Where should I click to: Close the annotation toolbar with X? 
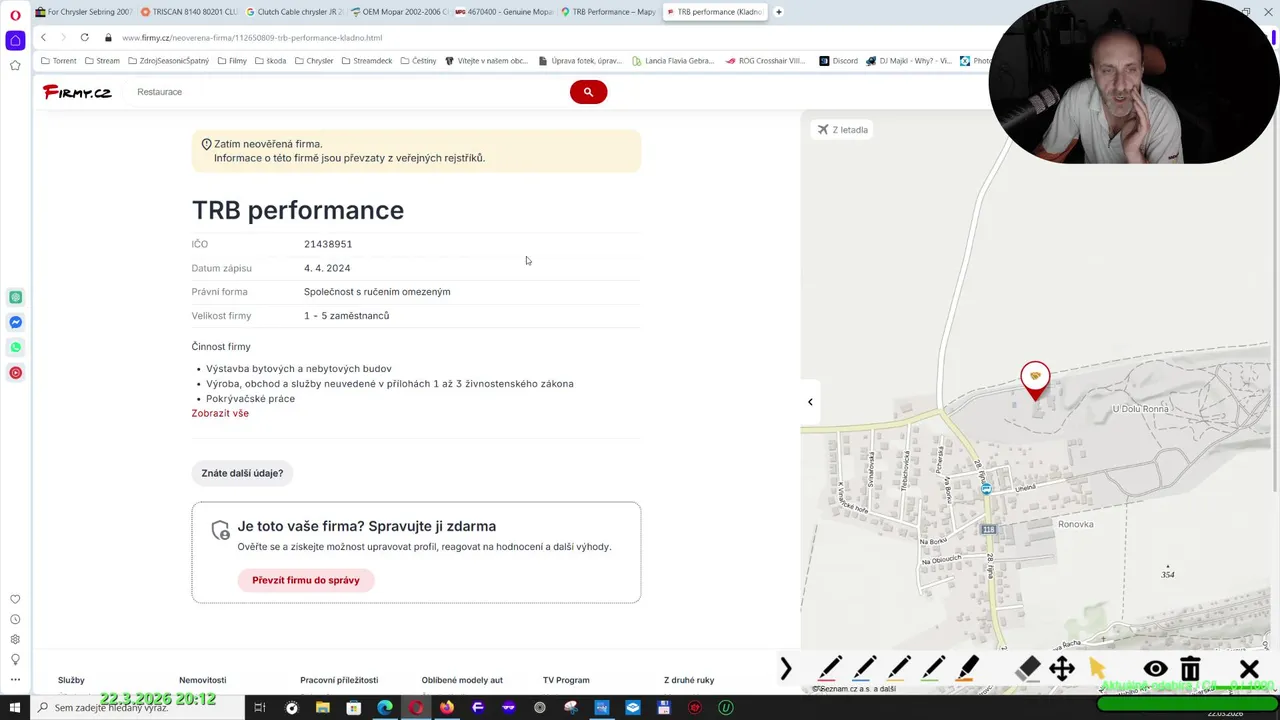pos(1249,669)
